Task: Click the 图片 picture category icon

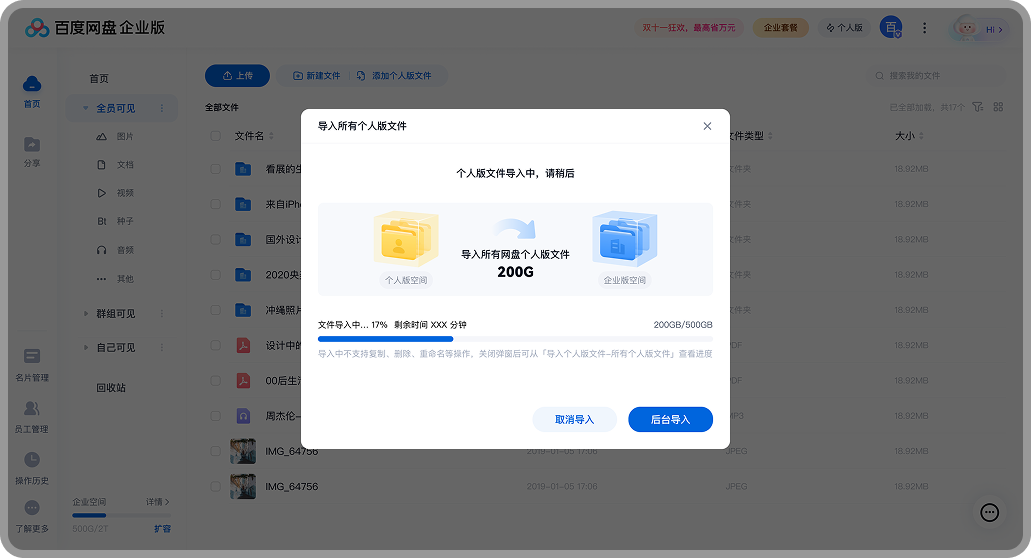Action: [x=101, y=137]
